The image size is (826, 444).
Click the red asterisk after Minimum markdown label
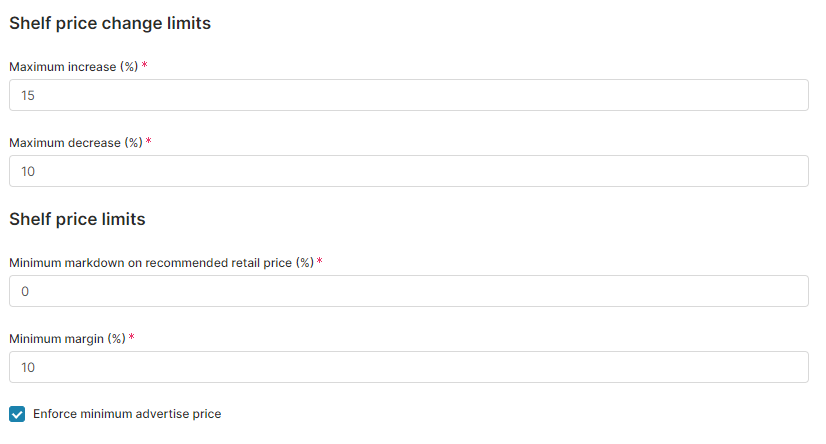tap(320, 261)
